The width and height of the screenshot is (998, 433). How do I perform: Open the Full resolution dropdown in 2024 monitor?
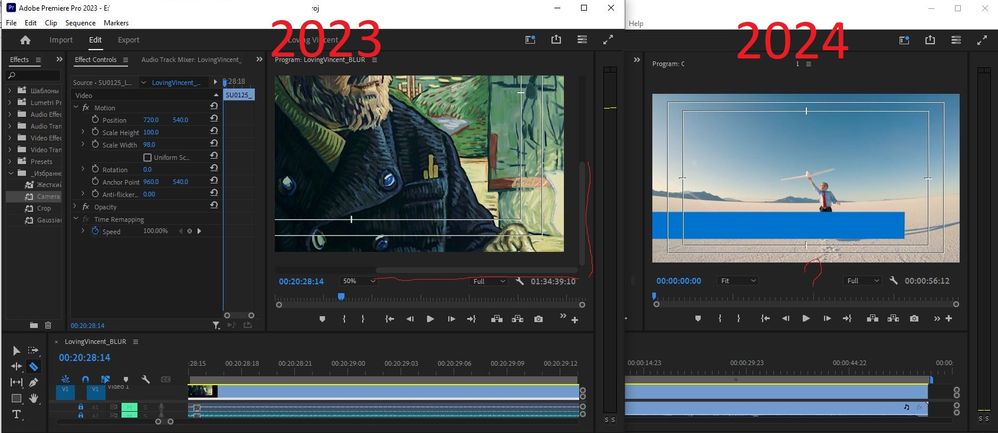click(864, 281)
